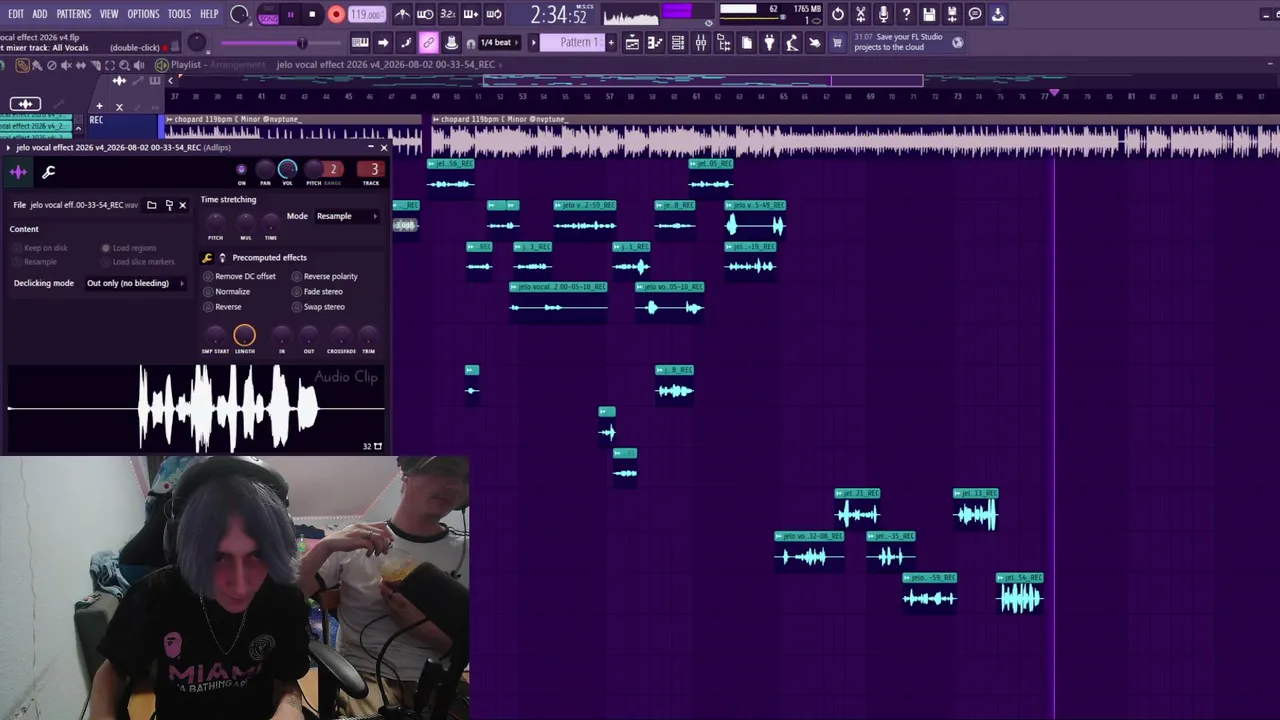Open the chat bubble icon

click(975, 14)
